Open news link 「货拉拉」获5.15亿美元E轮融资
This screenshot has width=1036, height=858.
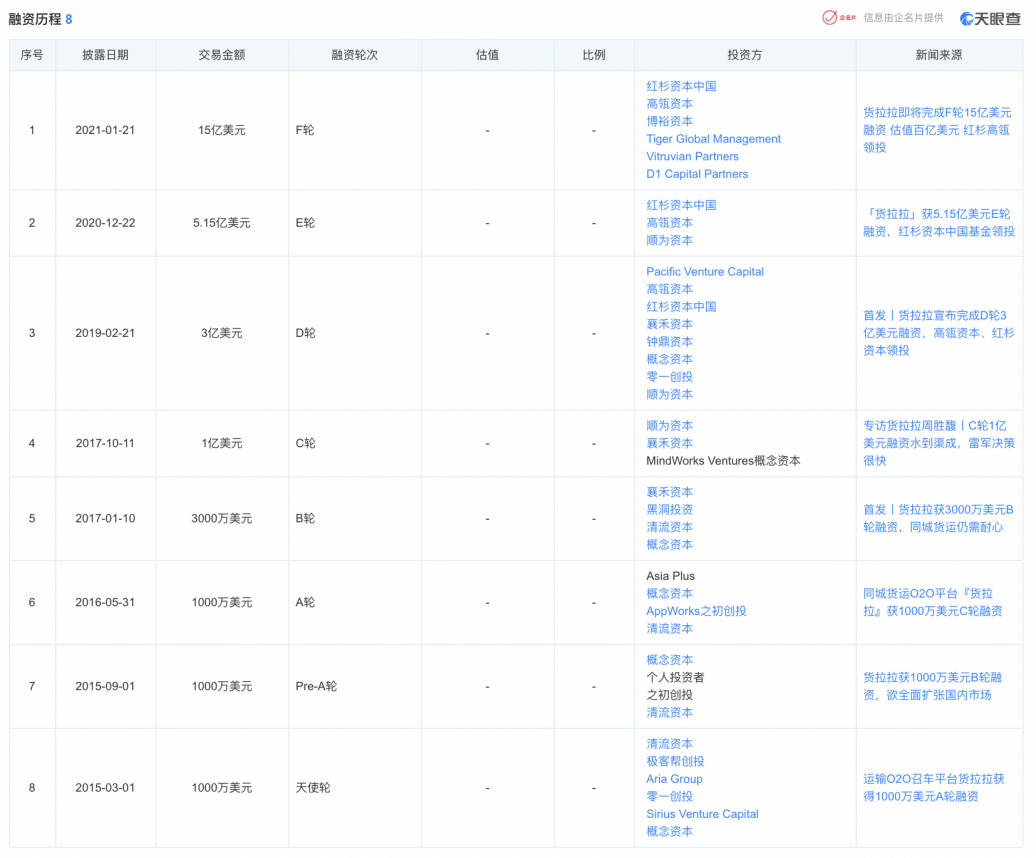click(x=938, y=223)
